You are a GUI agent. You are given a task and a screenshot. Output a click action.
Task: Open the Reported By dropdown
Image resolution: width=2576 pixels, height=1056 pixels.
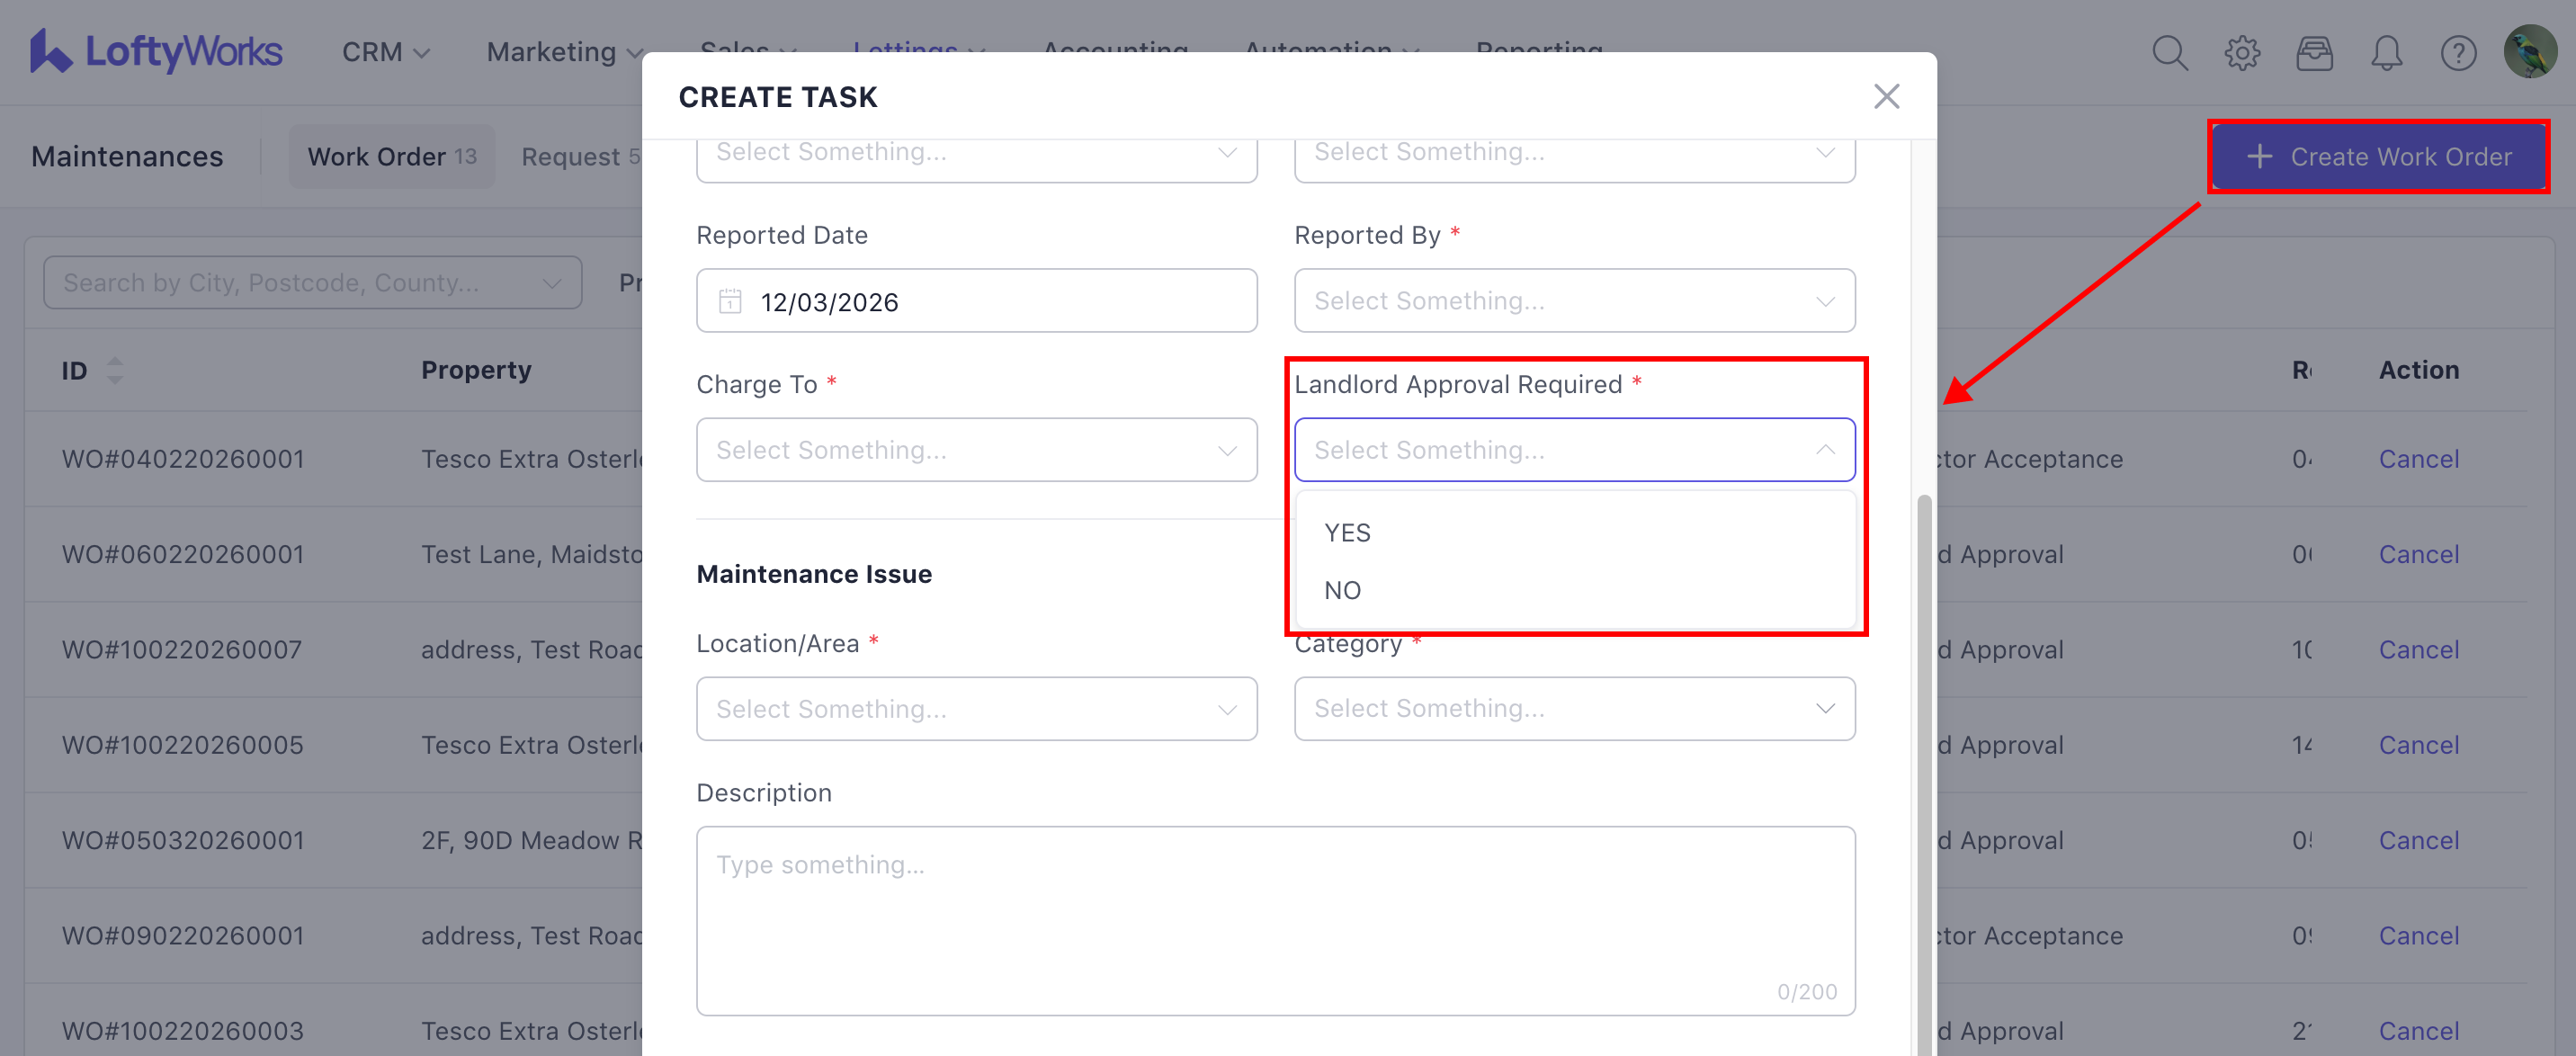pos(1574,301)
